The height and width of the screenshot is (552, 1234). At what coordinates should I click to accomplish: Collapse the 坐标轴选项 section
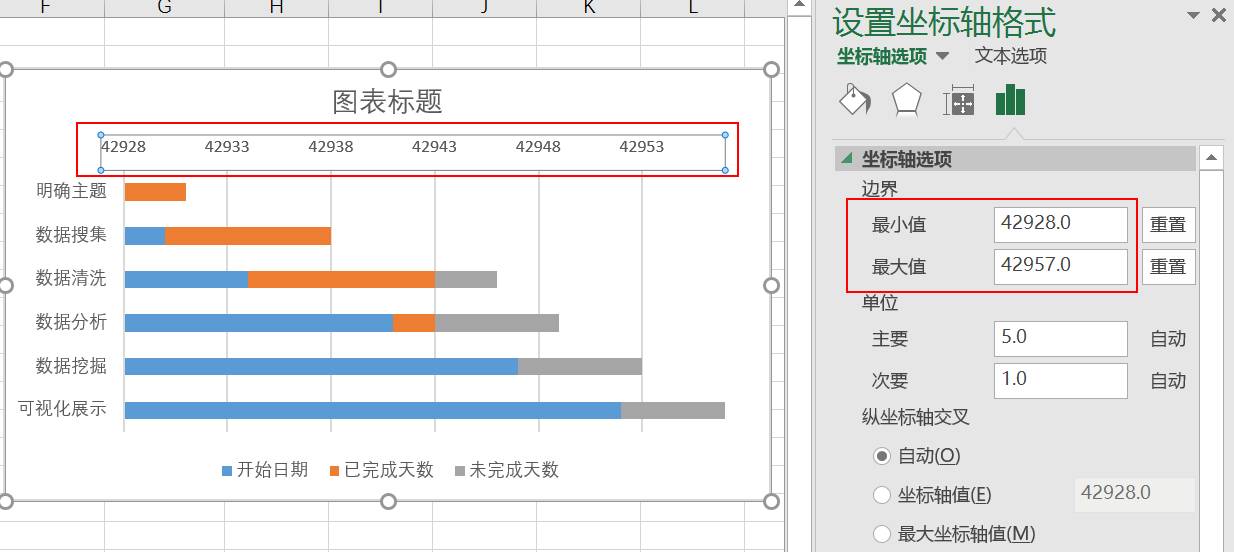(x=847, y=158)
